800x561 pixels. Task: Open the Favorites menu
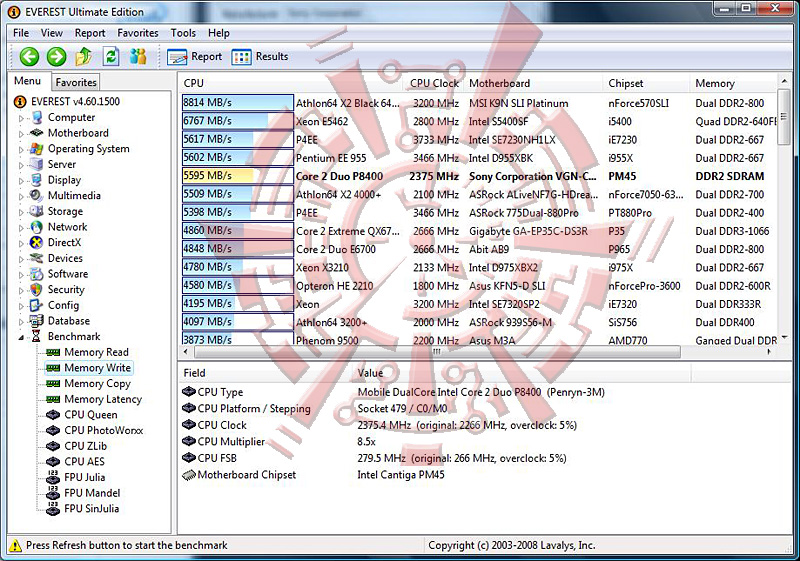(x=138, y=33)
